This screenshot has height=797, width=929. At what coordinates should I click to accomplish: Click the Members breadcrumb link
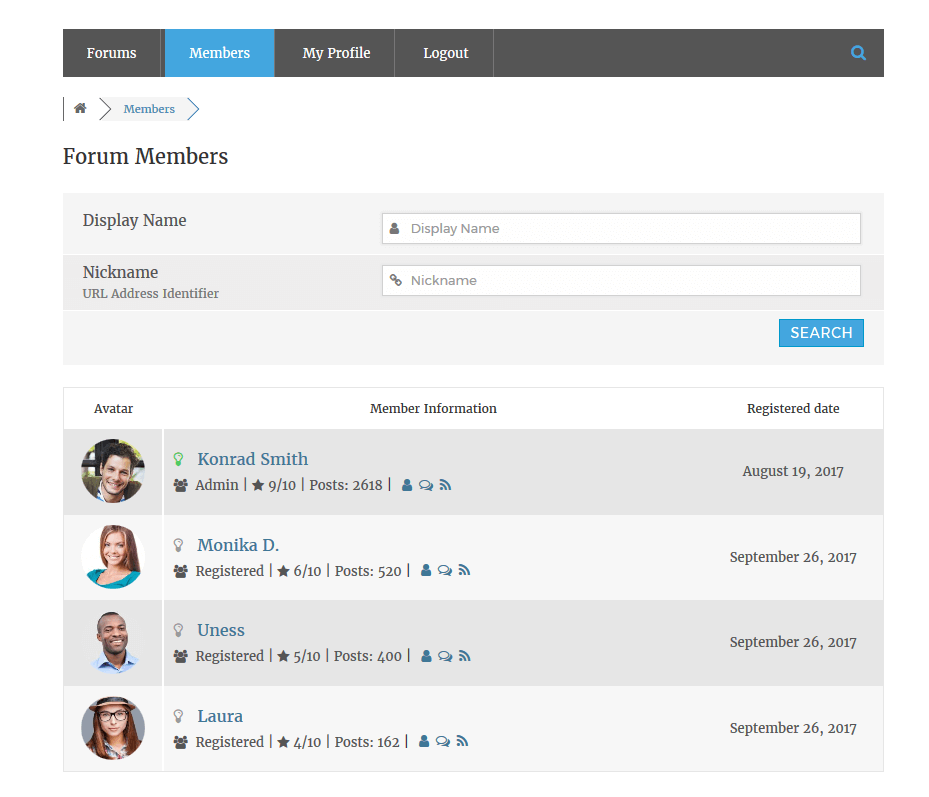[149, 109]
